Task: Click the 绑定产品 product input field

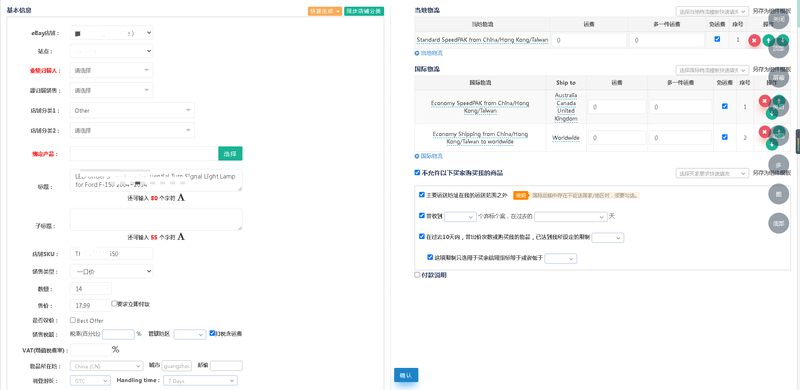Action: click(x=144, y=154)
